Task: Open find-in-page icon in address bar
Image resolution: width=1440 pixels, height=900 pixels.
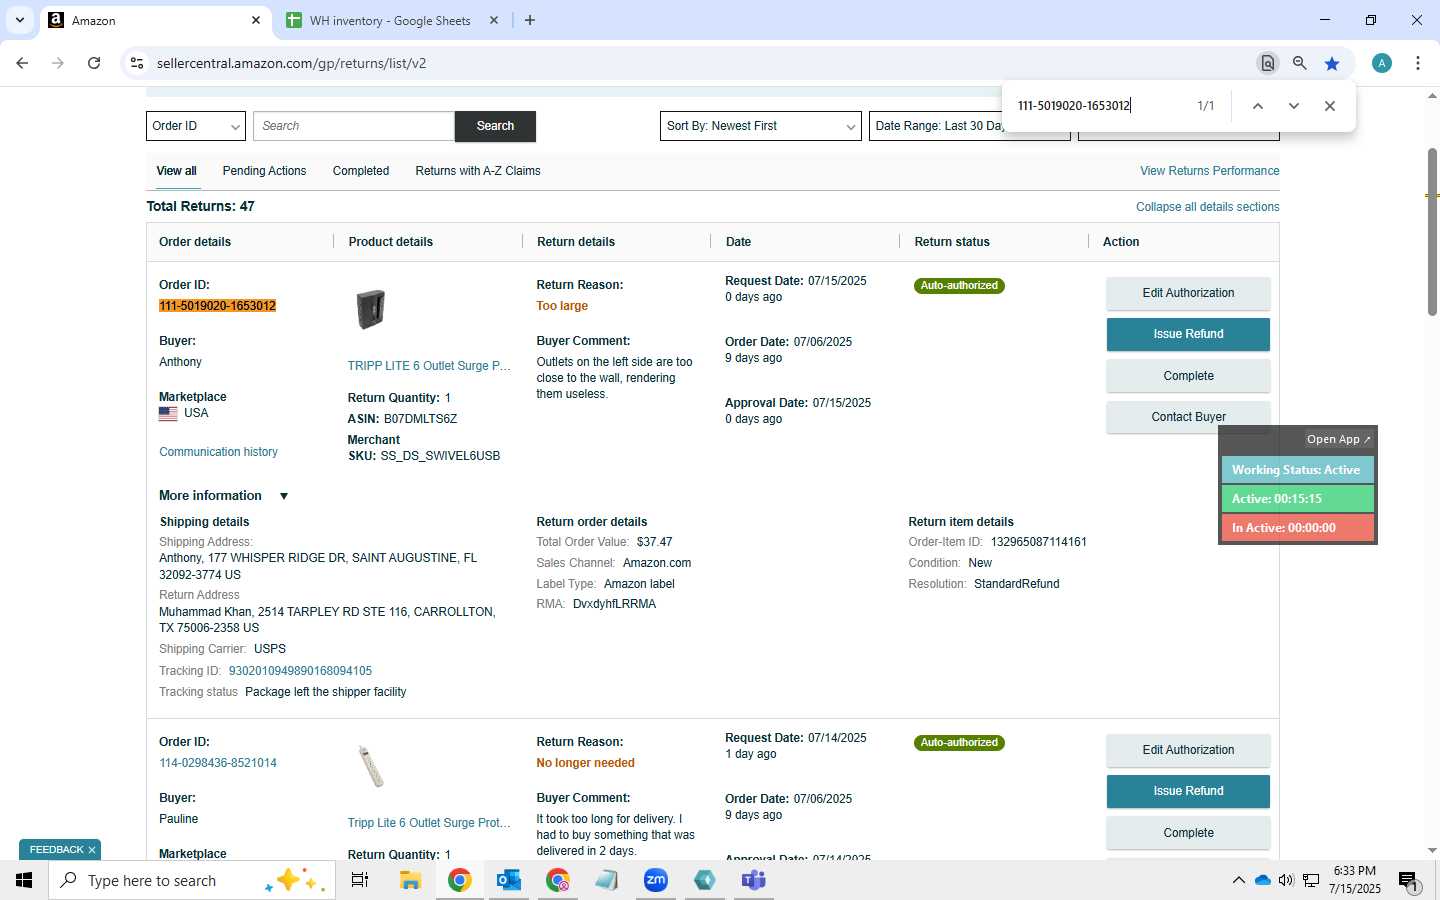Action: point(1267,63)
